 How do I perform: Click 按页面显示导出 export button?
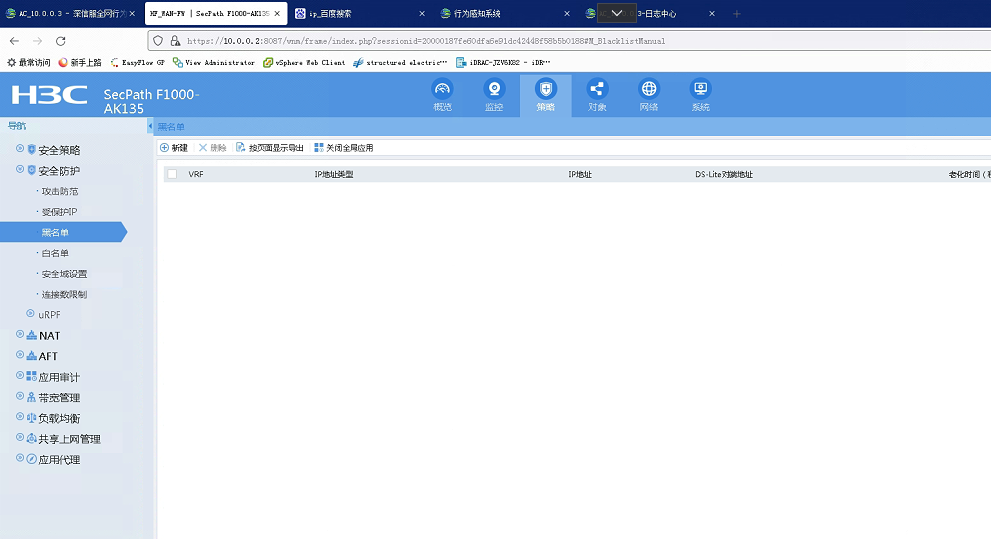270,148
